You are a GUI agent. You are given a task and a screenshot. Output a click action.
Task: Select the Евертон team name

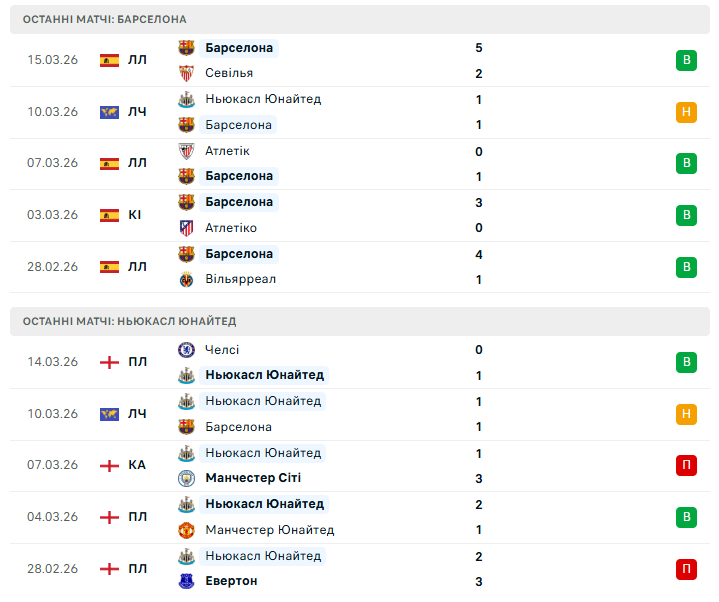[x=231, y=581]
